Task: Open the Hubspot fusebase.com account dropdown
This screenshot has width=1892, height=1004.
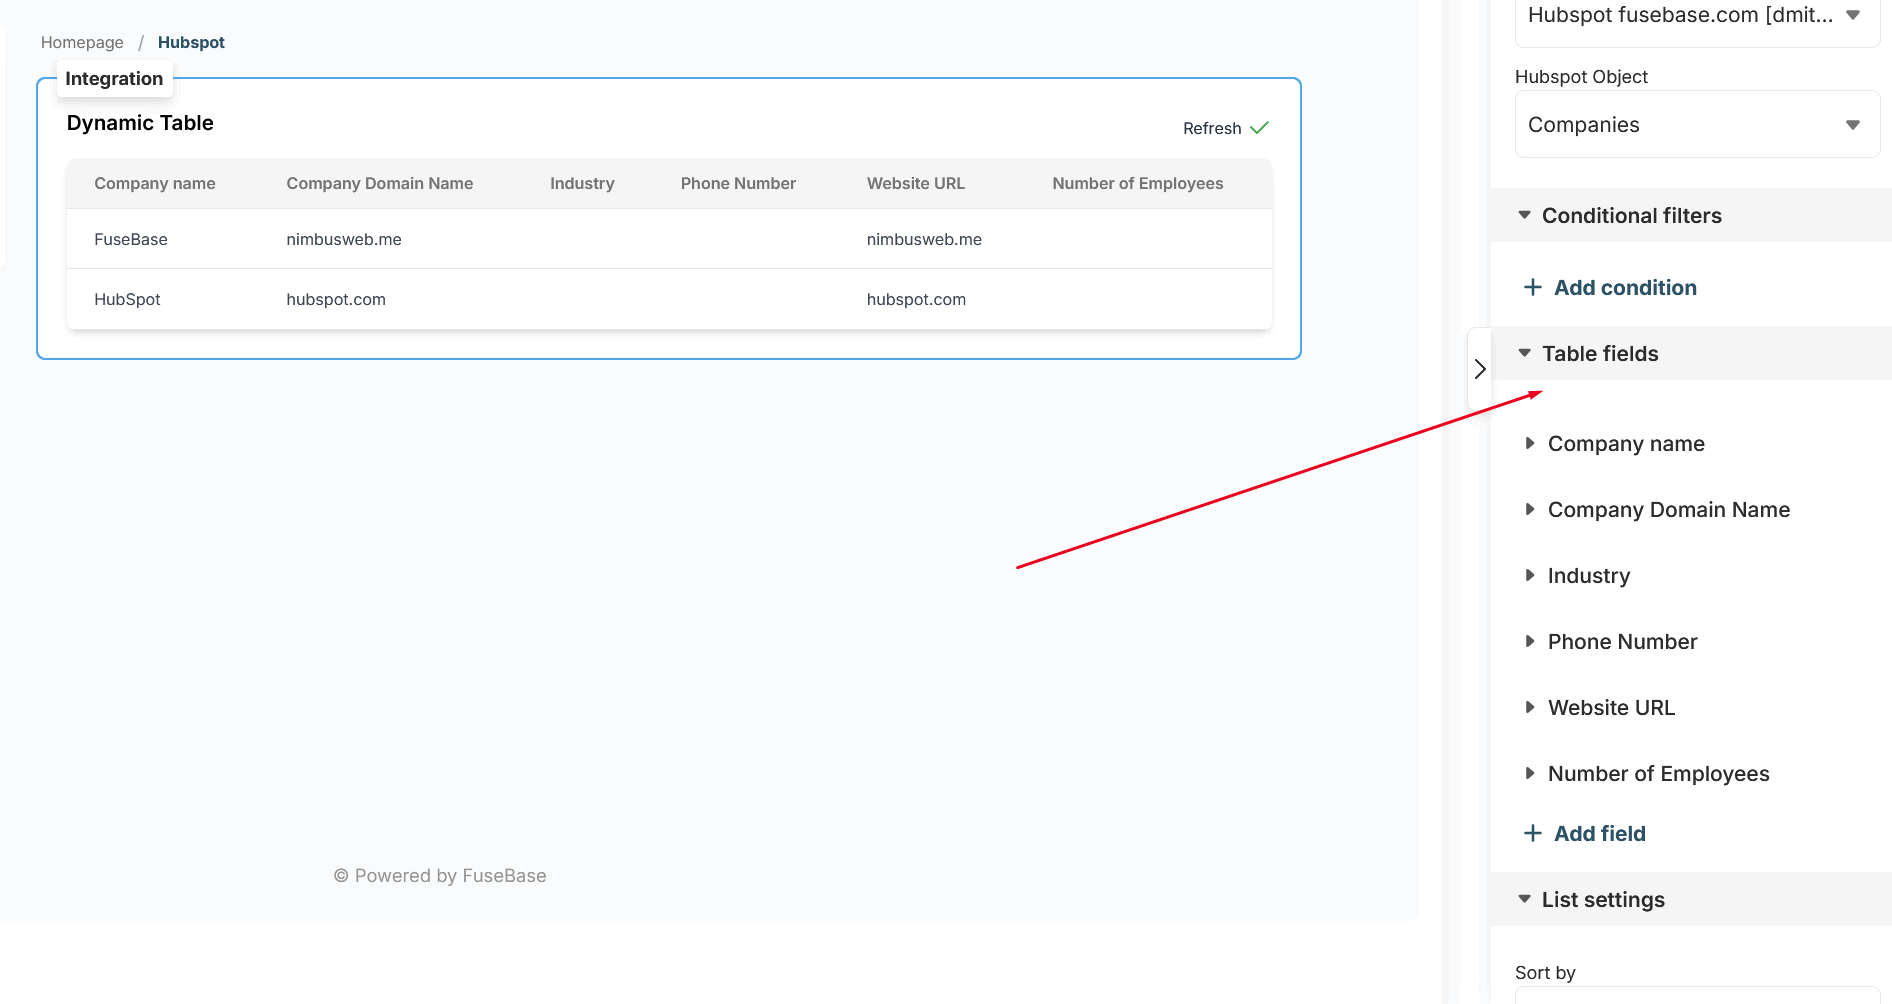Action: 1697,16
